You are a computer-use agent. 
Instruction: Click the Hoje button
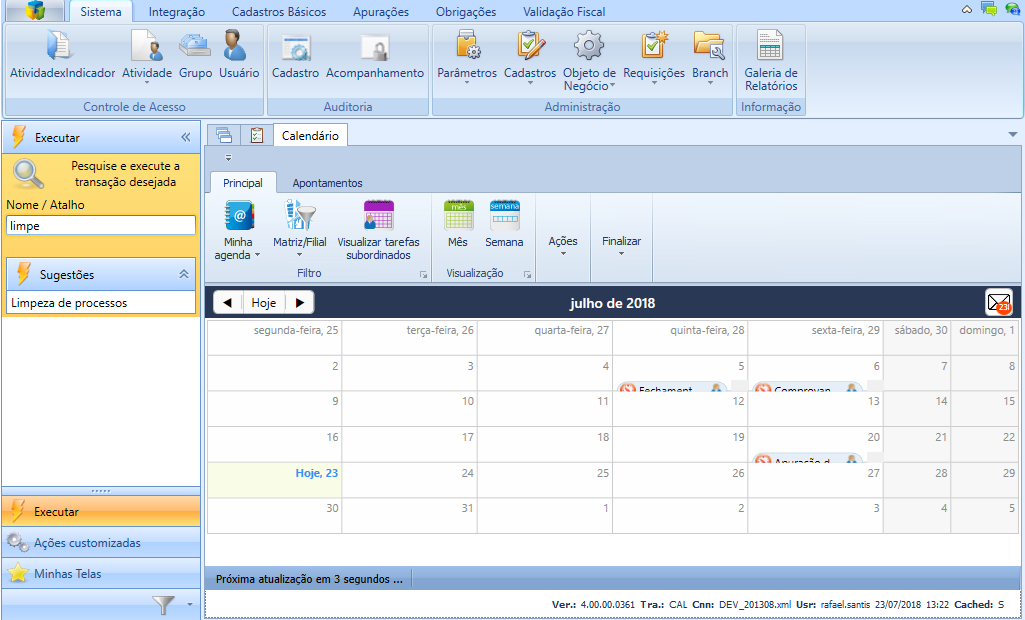point(264,303)
